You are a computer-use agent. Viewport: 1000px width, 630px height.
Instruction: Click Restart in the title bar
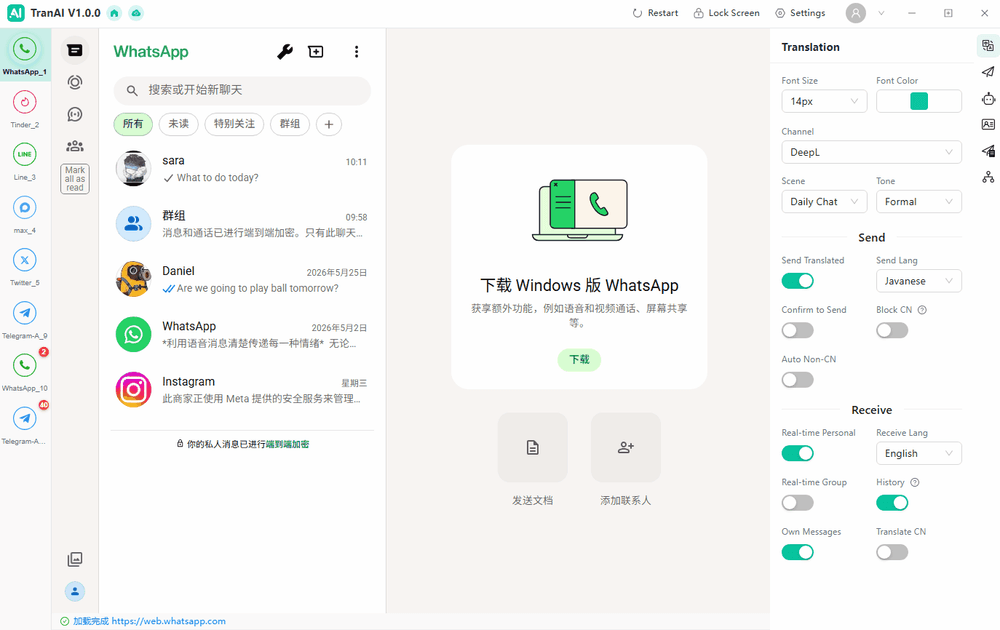point(655,13)
